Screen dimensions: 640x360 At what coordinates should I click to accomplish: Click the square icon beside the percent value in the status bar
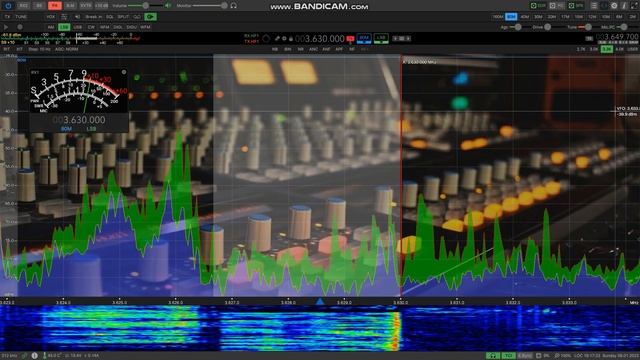(538, 356)
